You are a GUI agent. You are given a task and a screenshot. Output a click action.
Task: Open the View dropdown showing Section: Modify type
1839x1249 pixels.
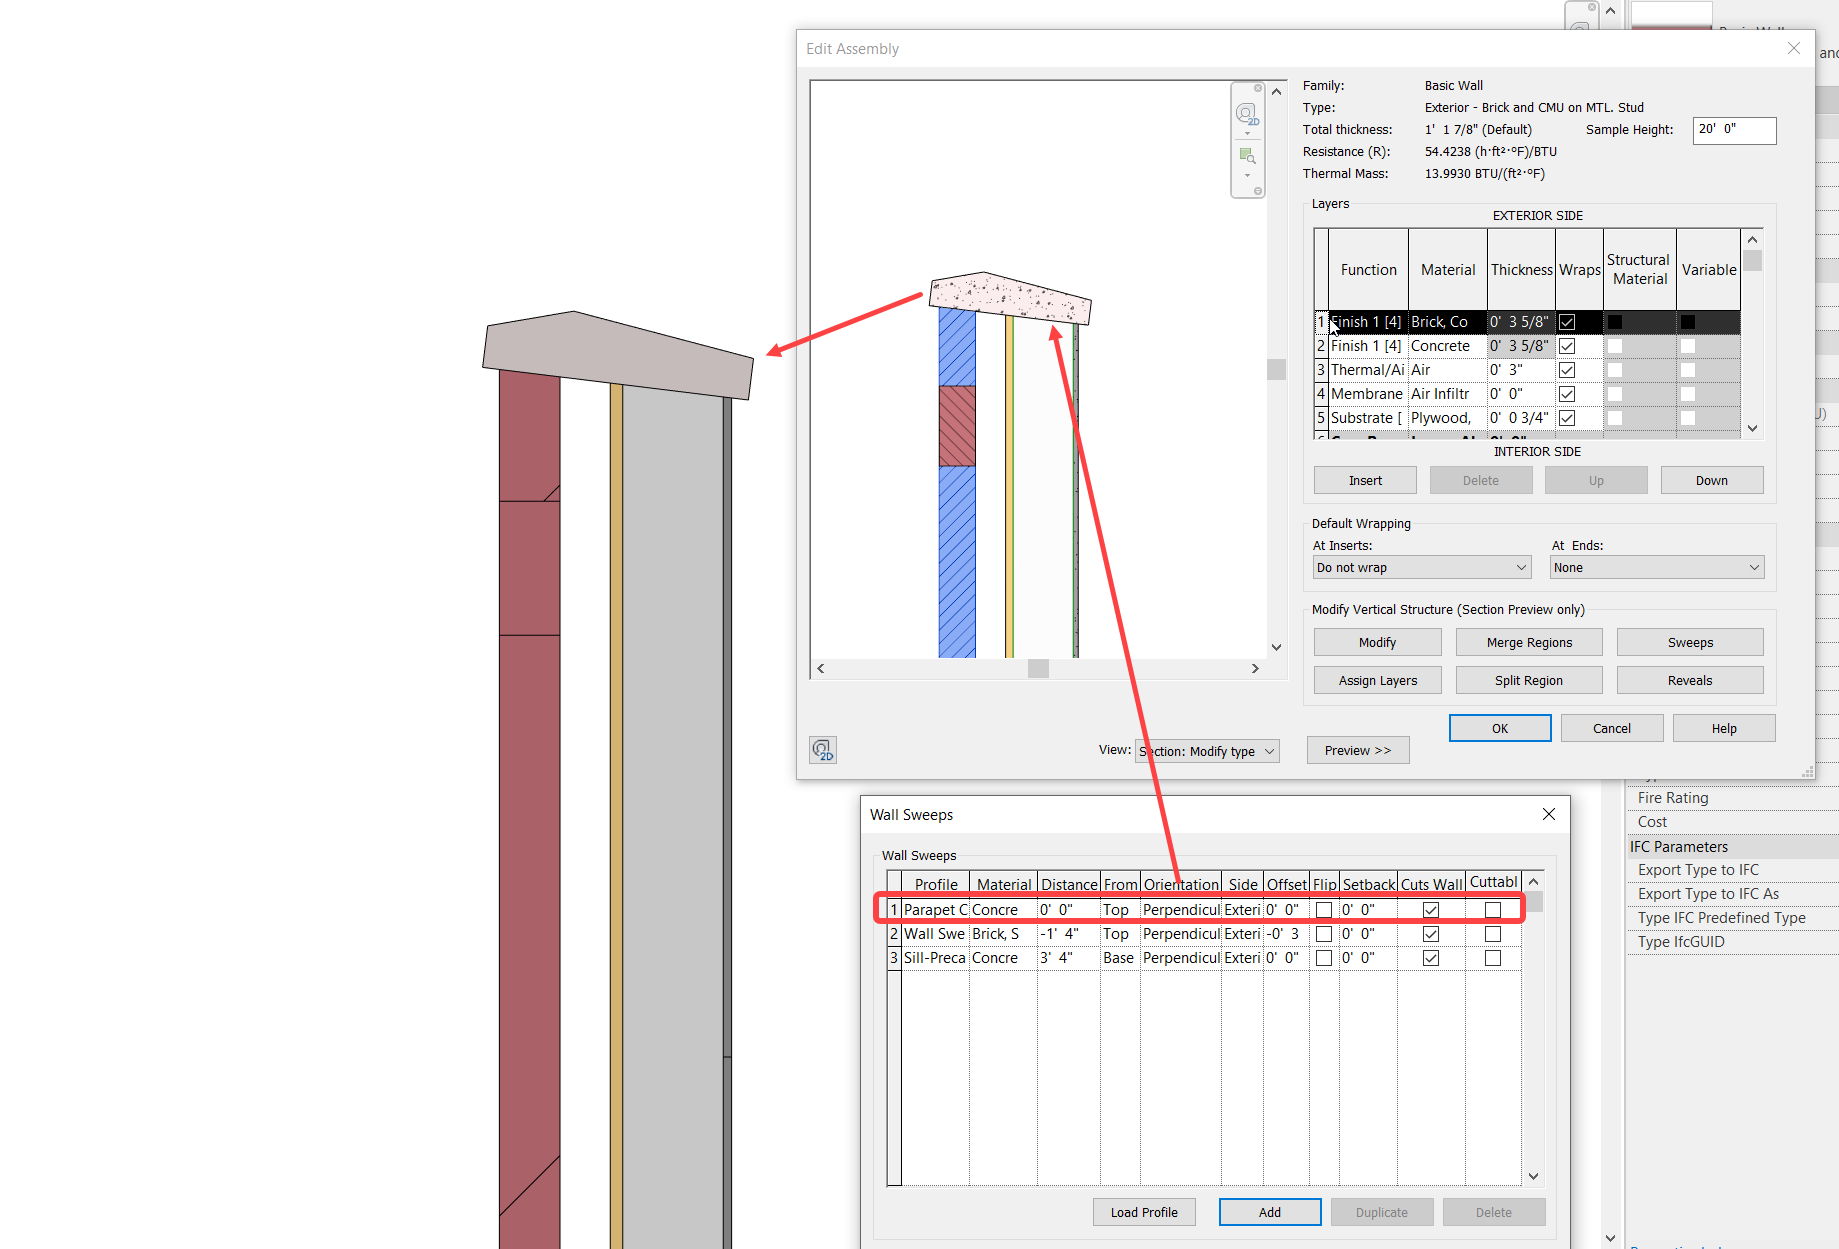[x=1207, y=750]
